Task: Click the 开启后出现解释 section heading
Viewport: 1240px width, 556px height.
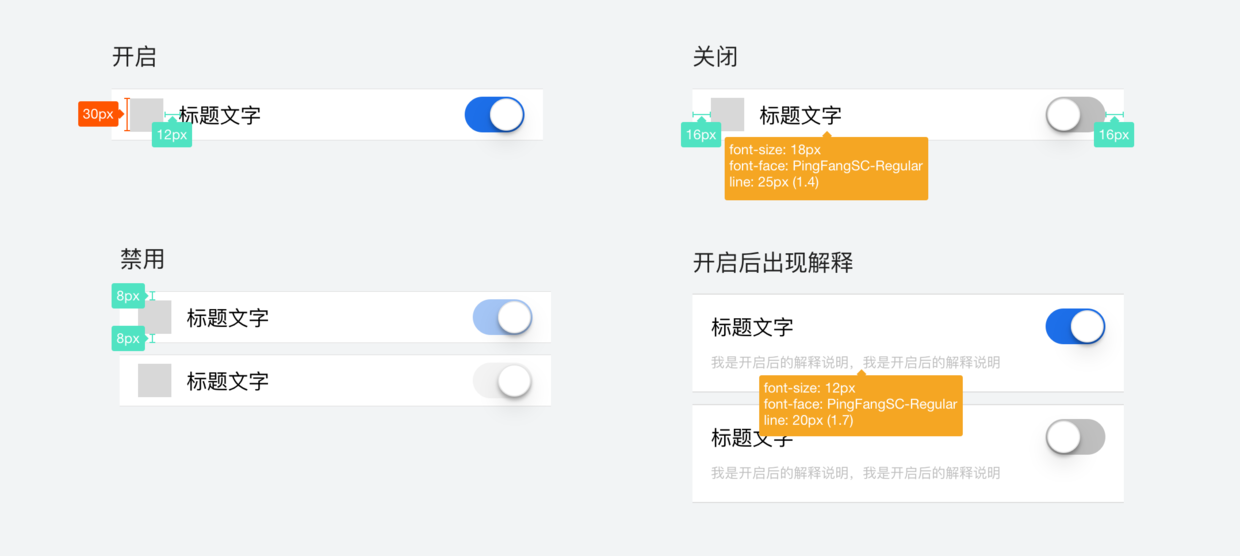Action: pos(773,263)
